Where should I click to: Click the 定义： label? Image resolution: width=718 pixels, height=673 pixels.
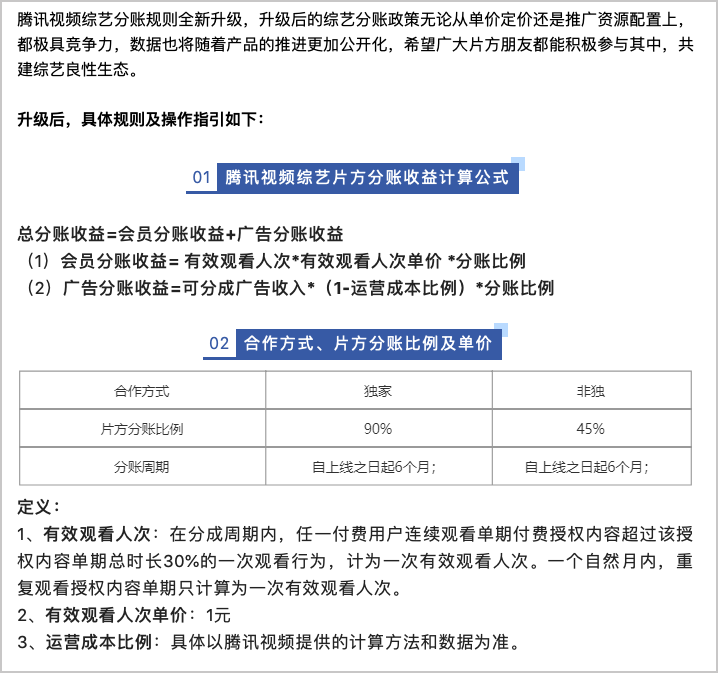pos(39,507)
